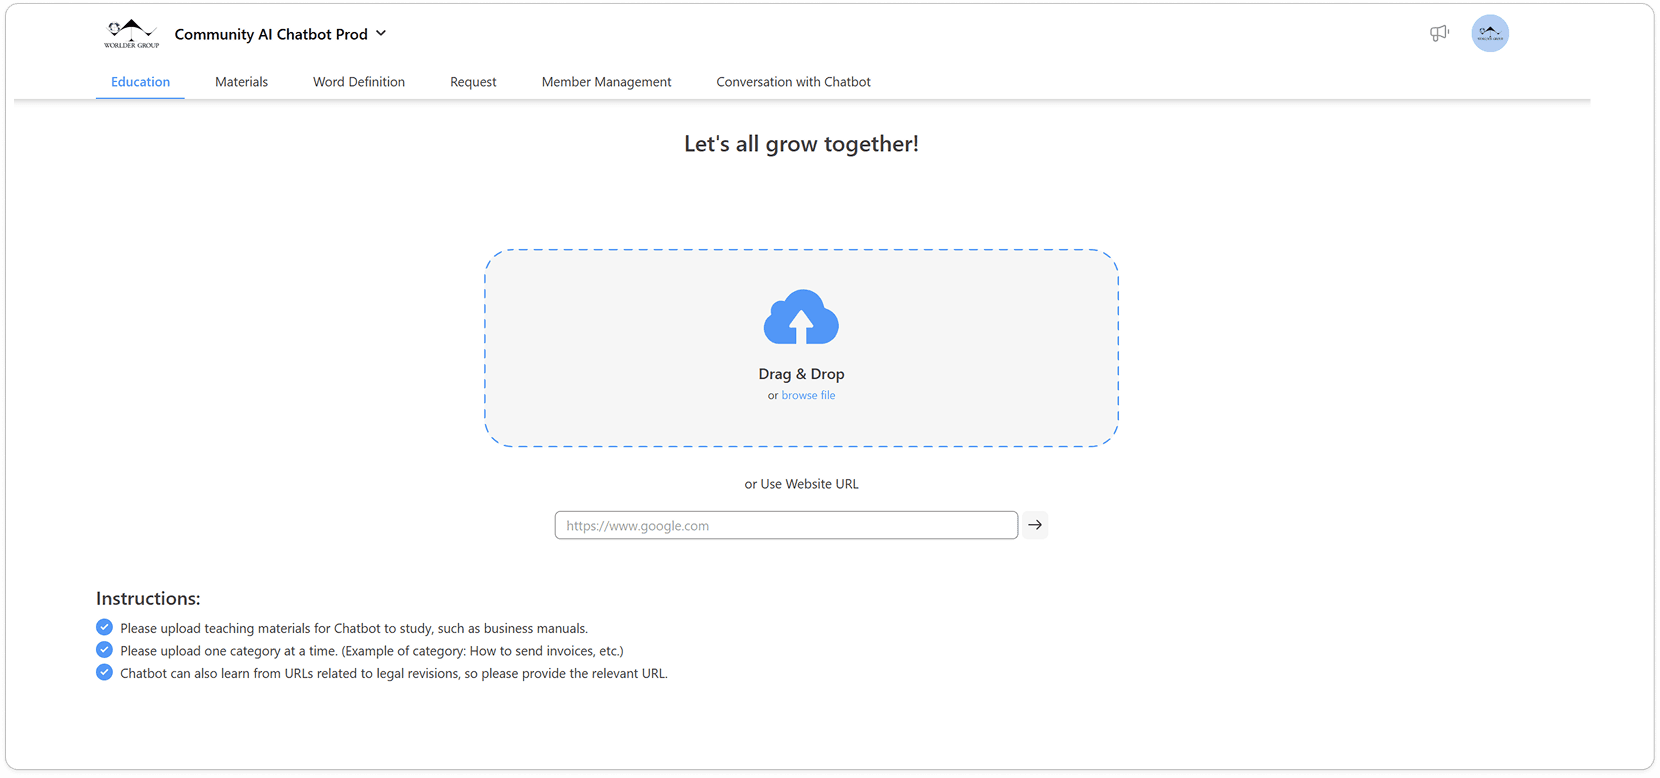The height and width of the screenshot is (778, 1660).
Task: Switch to the Education tab
Action: [x=140, y=82]
